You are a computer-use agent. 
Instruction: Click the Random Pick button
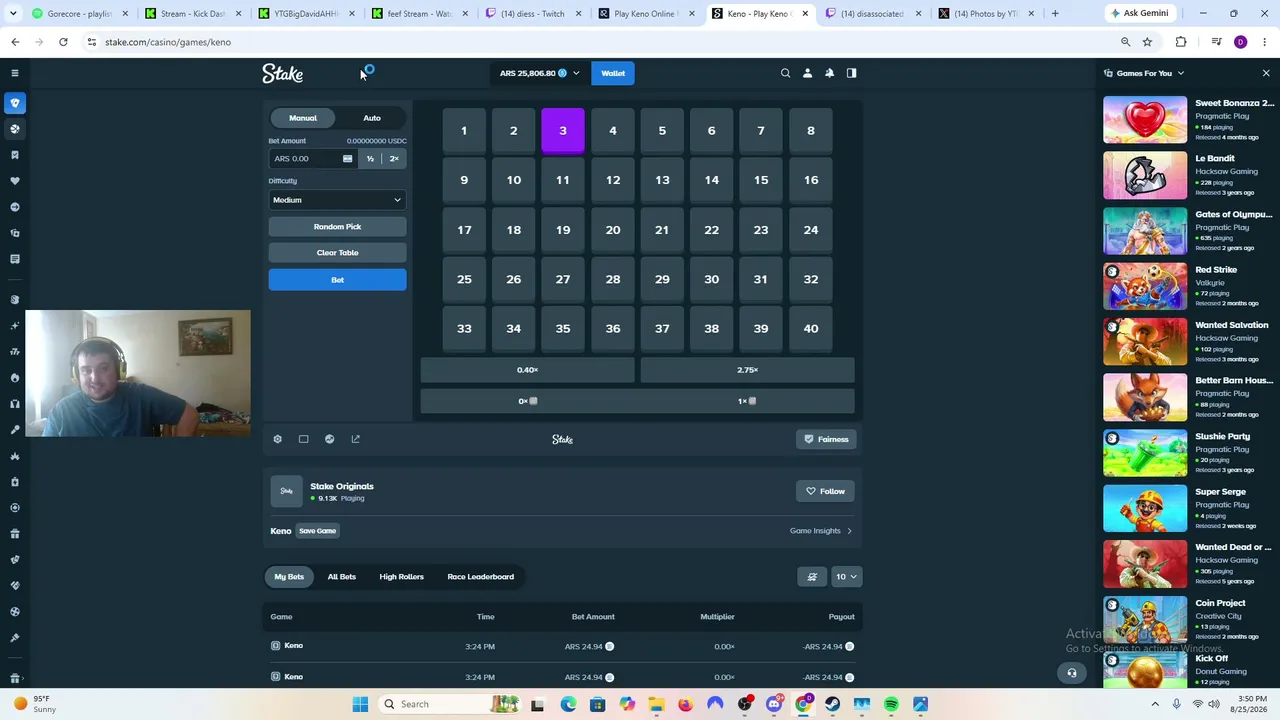pyautogui.click(x=337, y=227)
